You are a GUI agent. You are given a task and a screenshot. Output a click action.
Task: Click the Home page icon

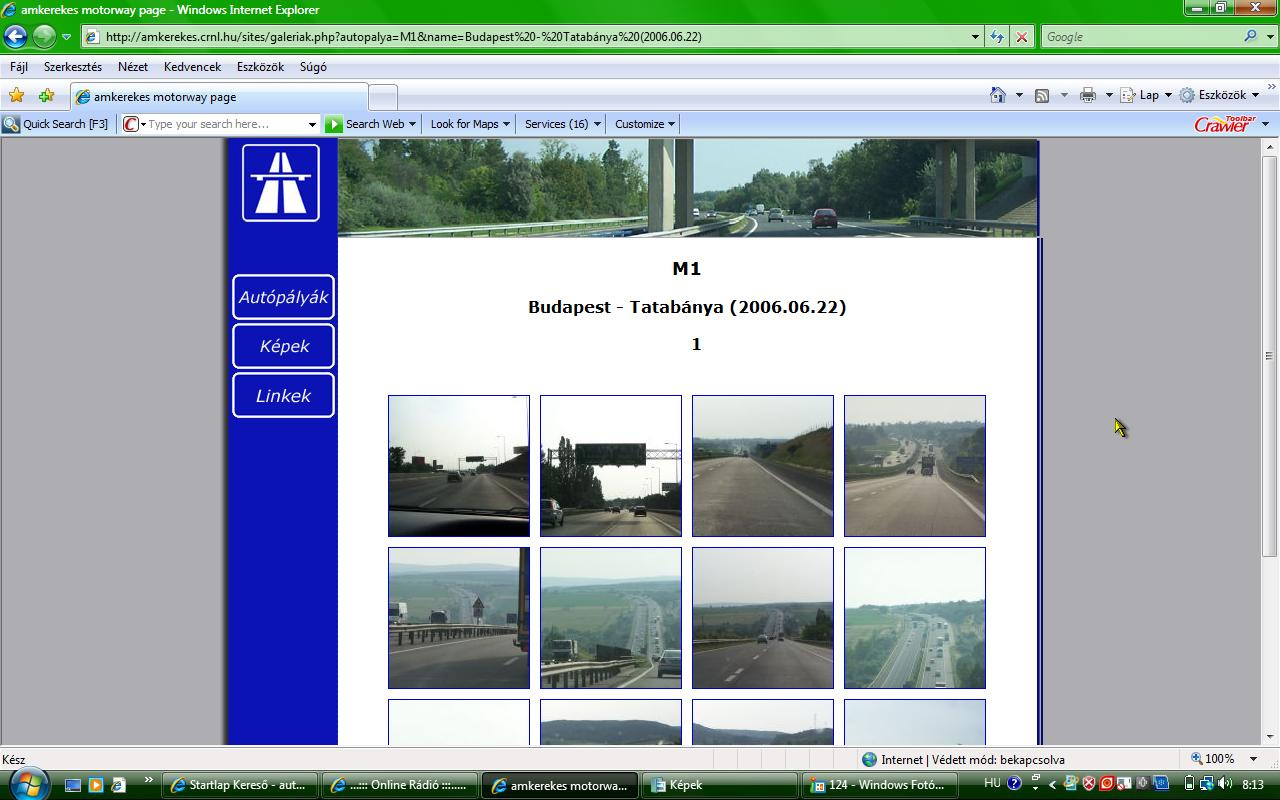coord(998,95)
